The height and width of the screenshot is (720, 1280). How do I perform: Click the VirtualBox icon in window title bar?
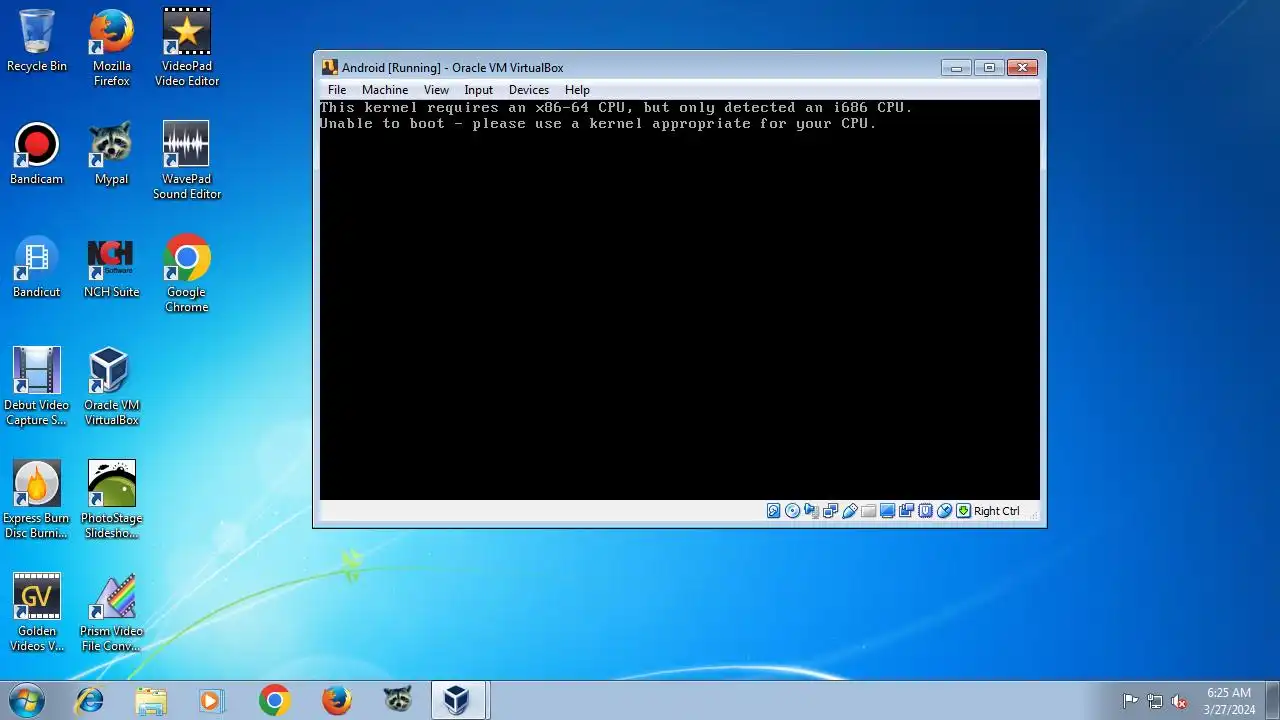pyautogui.click(x=330, y=68)
